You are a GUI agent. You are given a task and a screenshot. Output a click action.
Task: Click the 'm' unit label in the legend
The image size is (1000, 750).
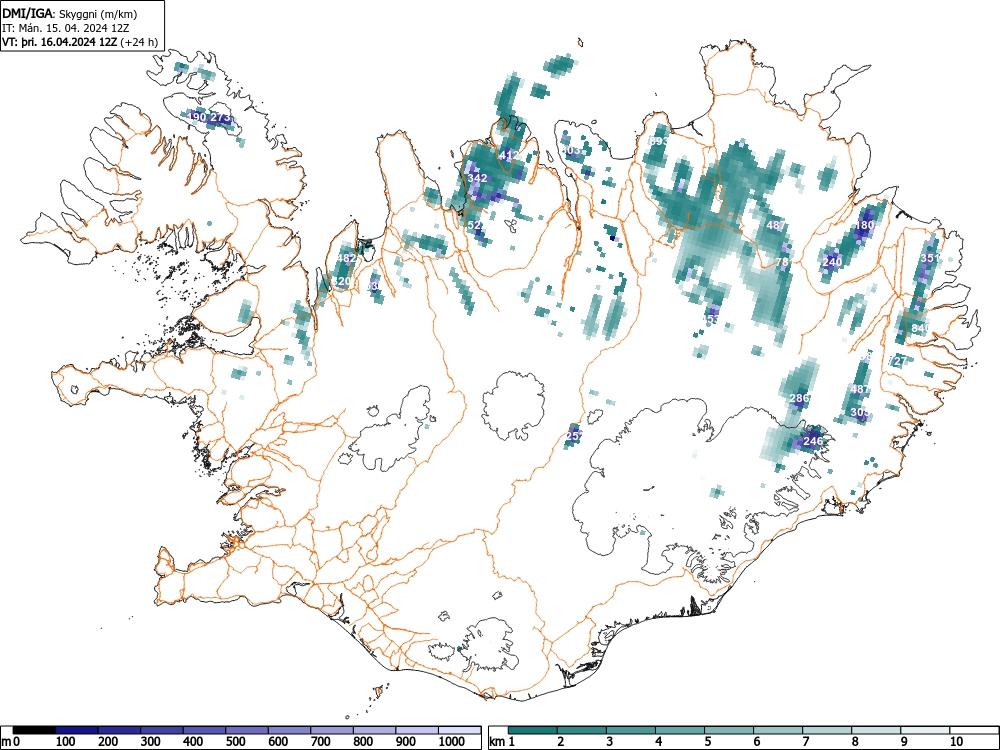click(x=6, y=742)
